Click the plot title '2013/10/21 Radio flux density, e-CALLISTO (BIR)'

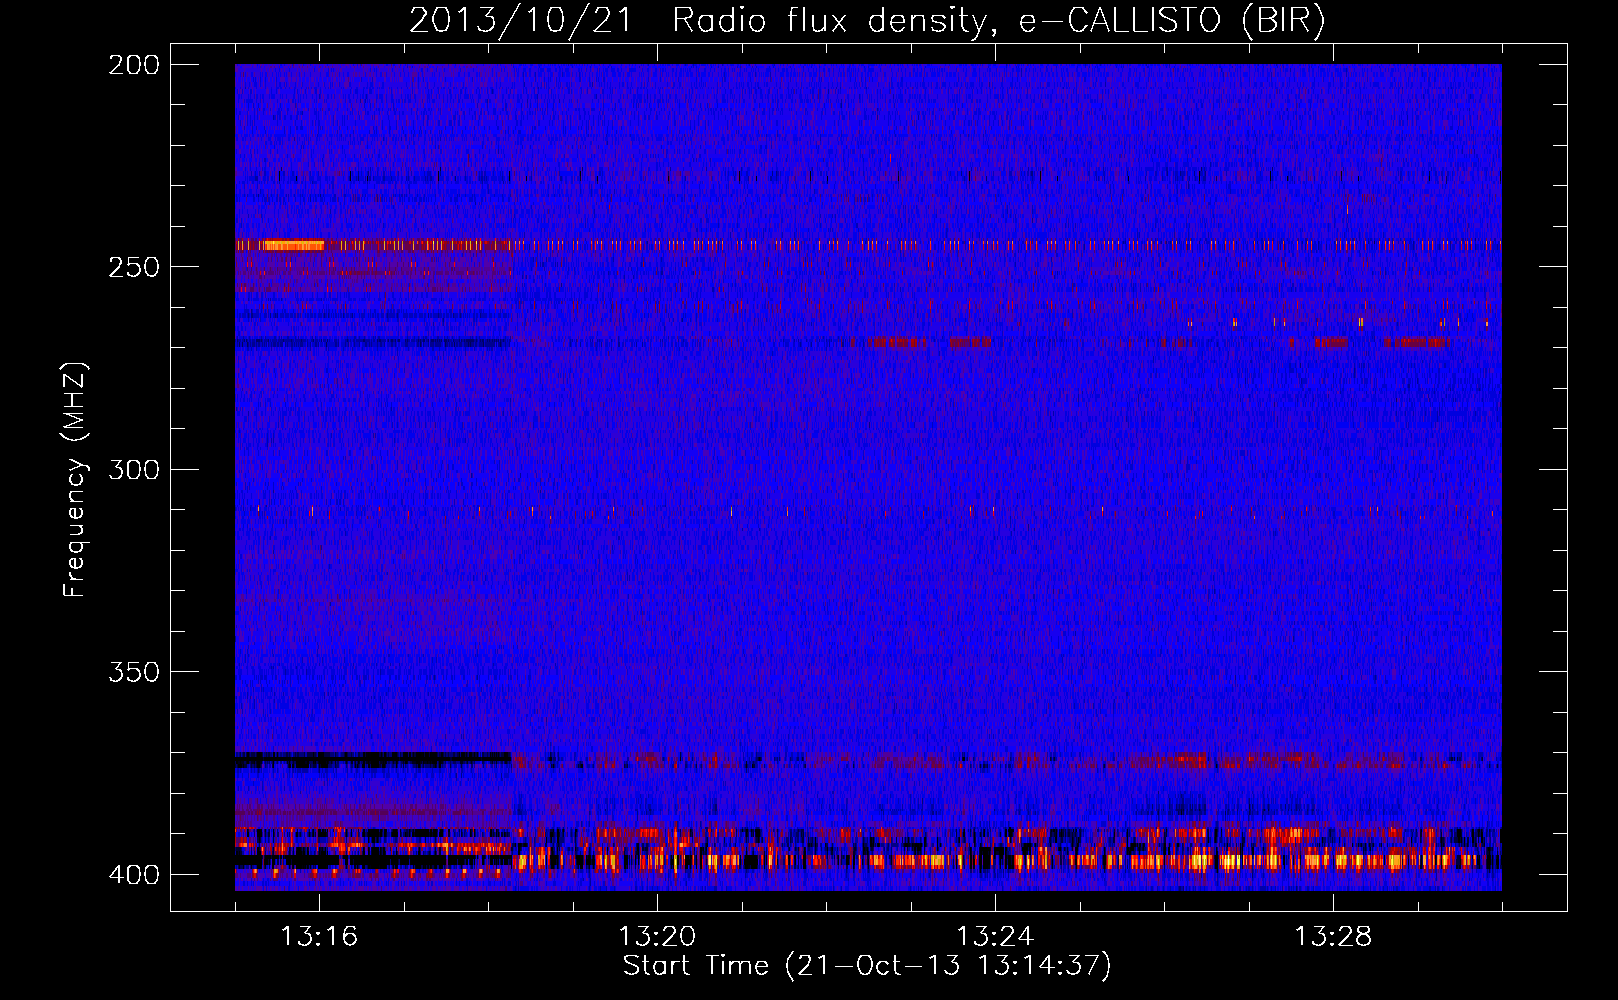[x=867, y=20]
